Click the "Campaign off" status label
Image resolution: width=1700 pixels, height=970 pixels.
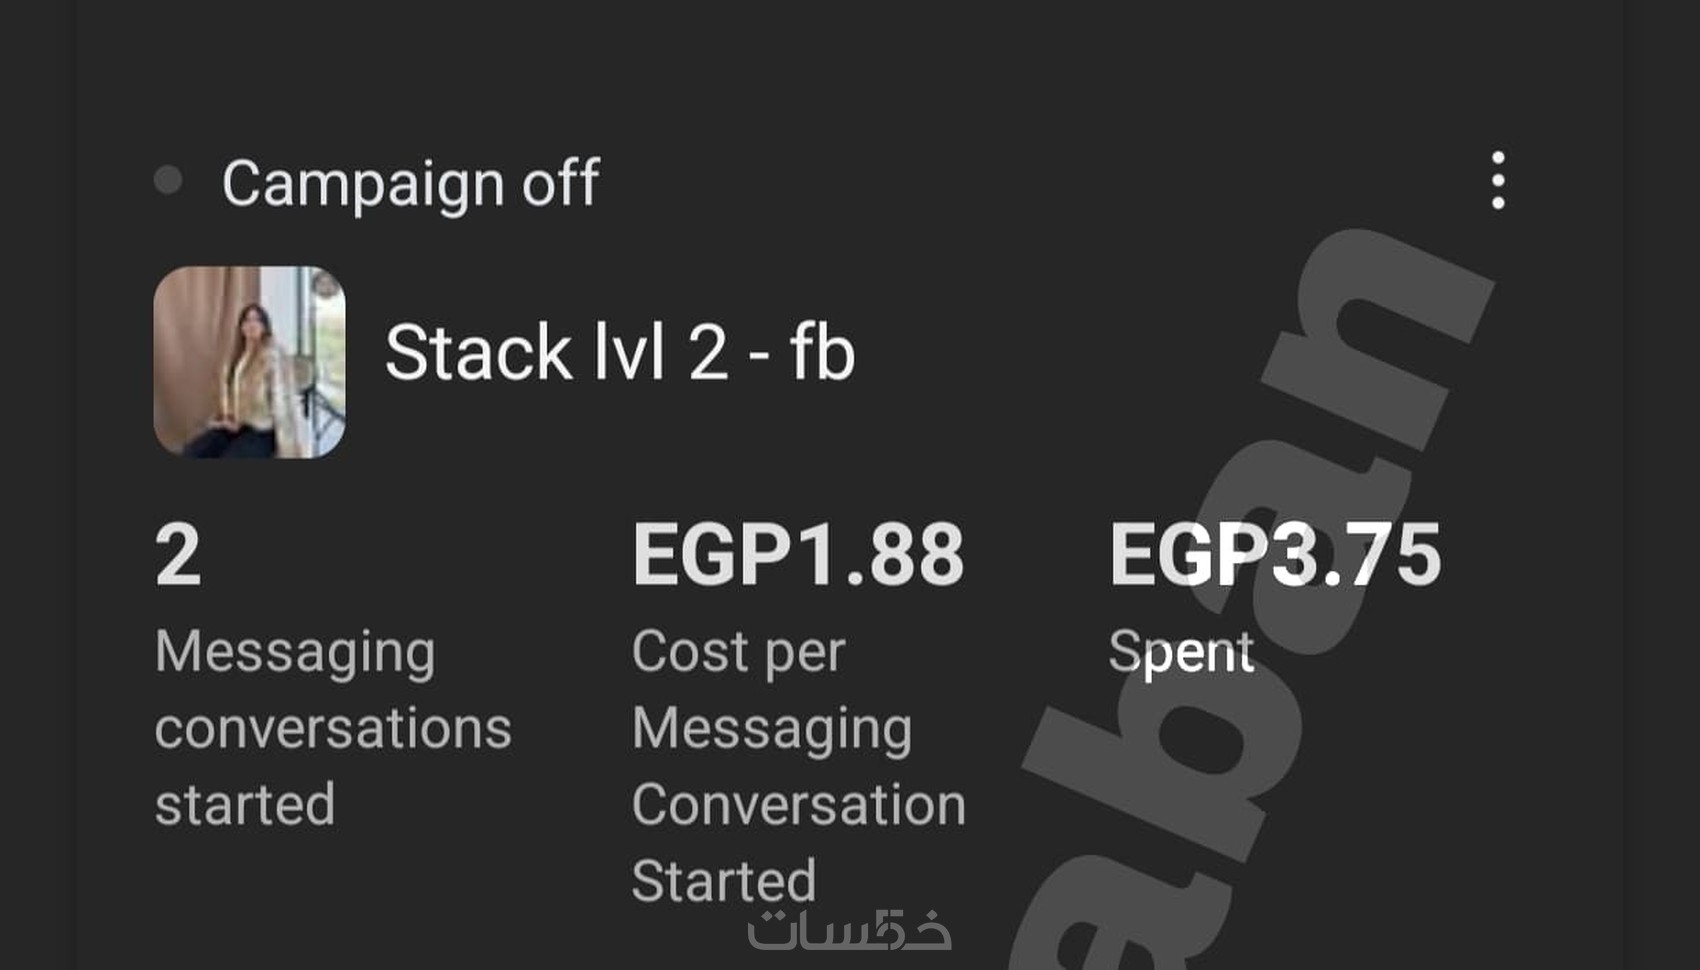pyautogui.click(x=410, y=184)
